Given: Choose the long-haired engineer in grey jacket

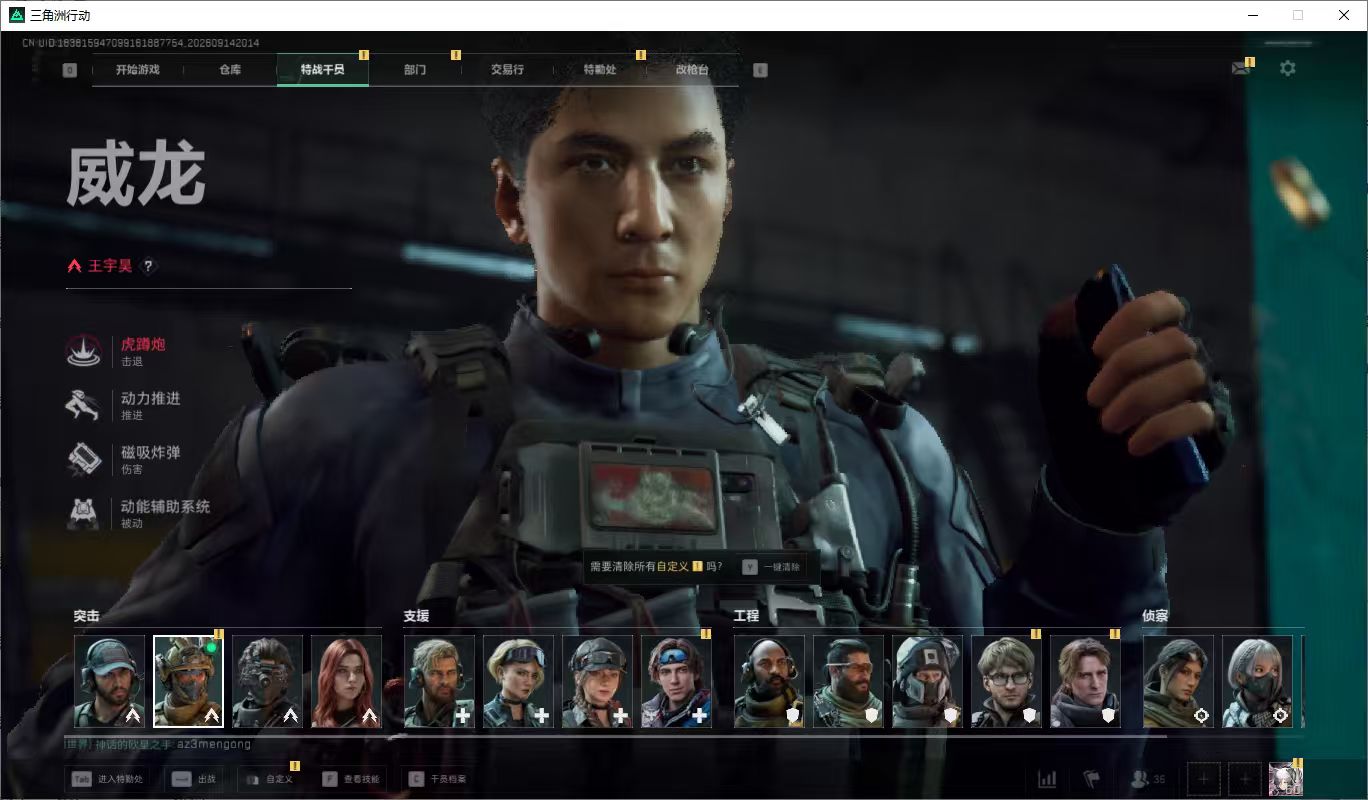Looking at the screenshot, I should point(1085,681).
